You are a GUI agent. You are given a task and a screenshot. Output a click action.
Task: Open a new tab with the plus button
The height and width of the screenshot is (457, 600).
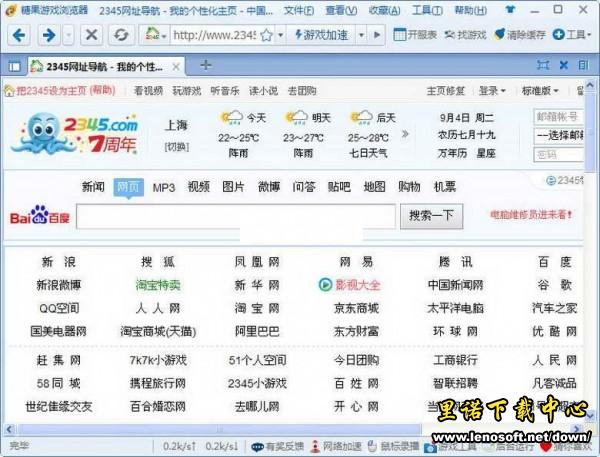[205, 65]
